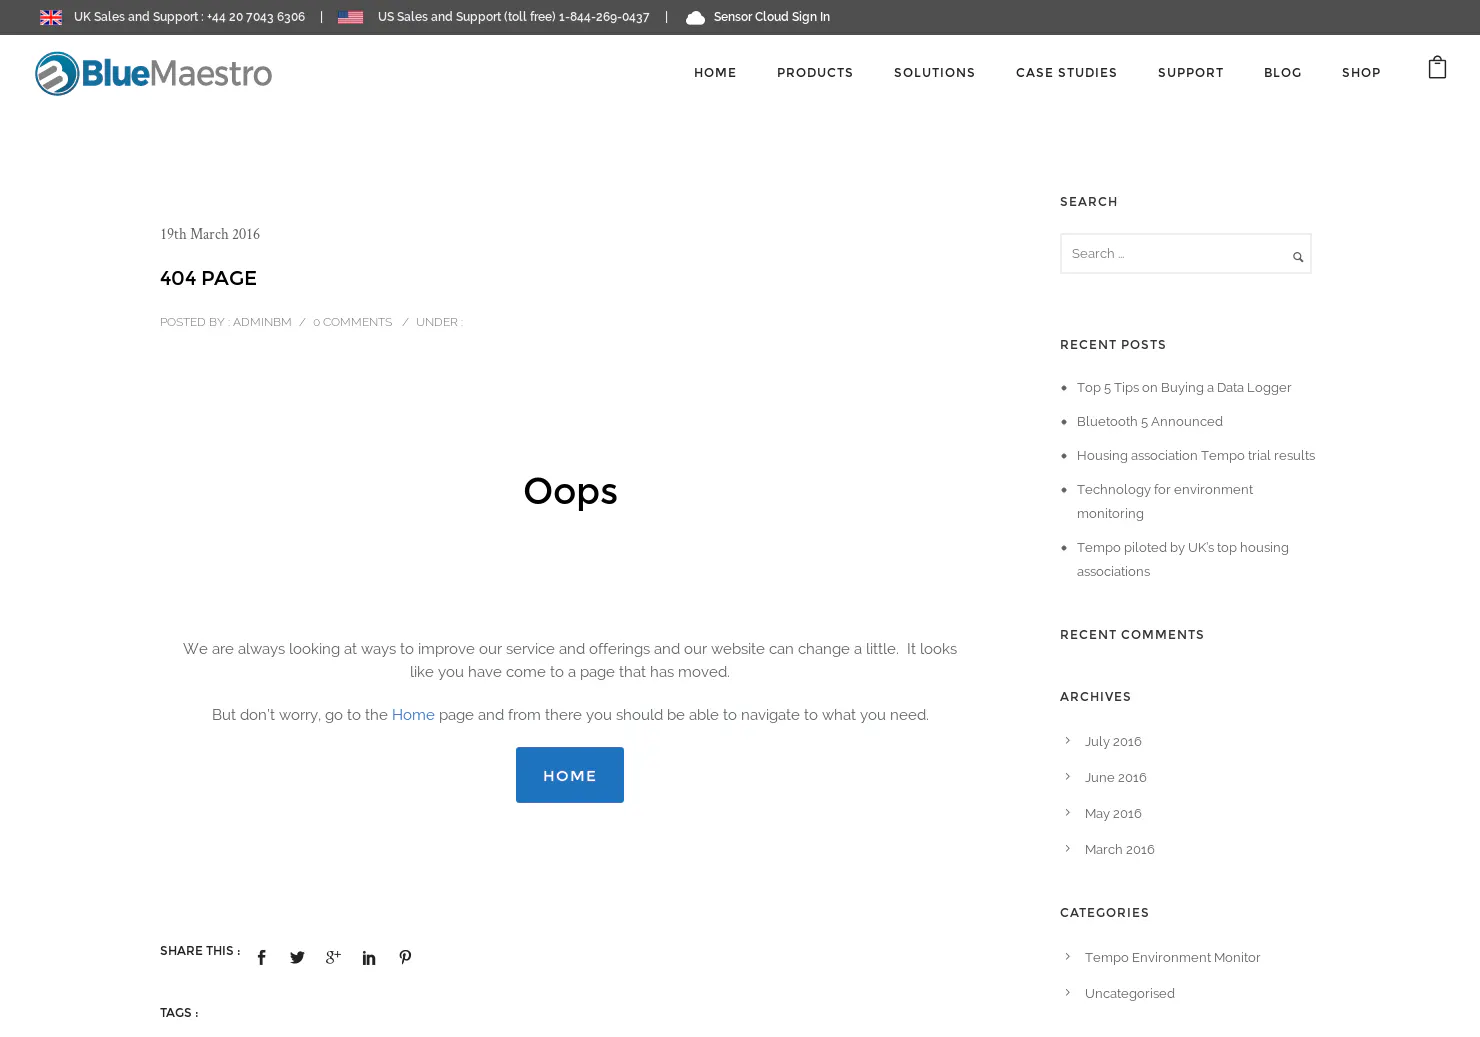This screenshot has width=1480, height=1037.
Task: Open the shopping cart icon
Action: (1437, 68)
